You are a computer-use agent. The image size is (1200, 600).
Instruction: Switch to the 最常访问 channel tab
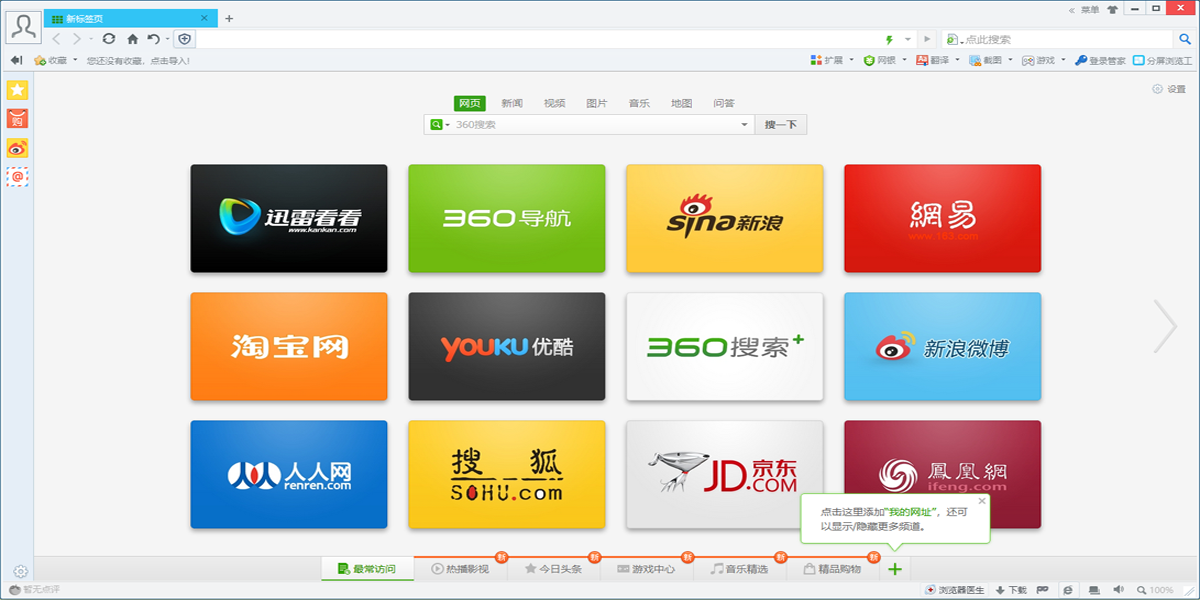pyautogui.click(x=367, y=569)
